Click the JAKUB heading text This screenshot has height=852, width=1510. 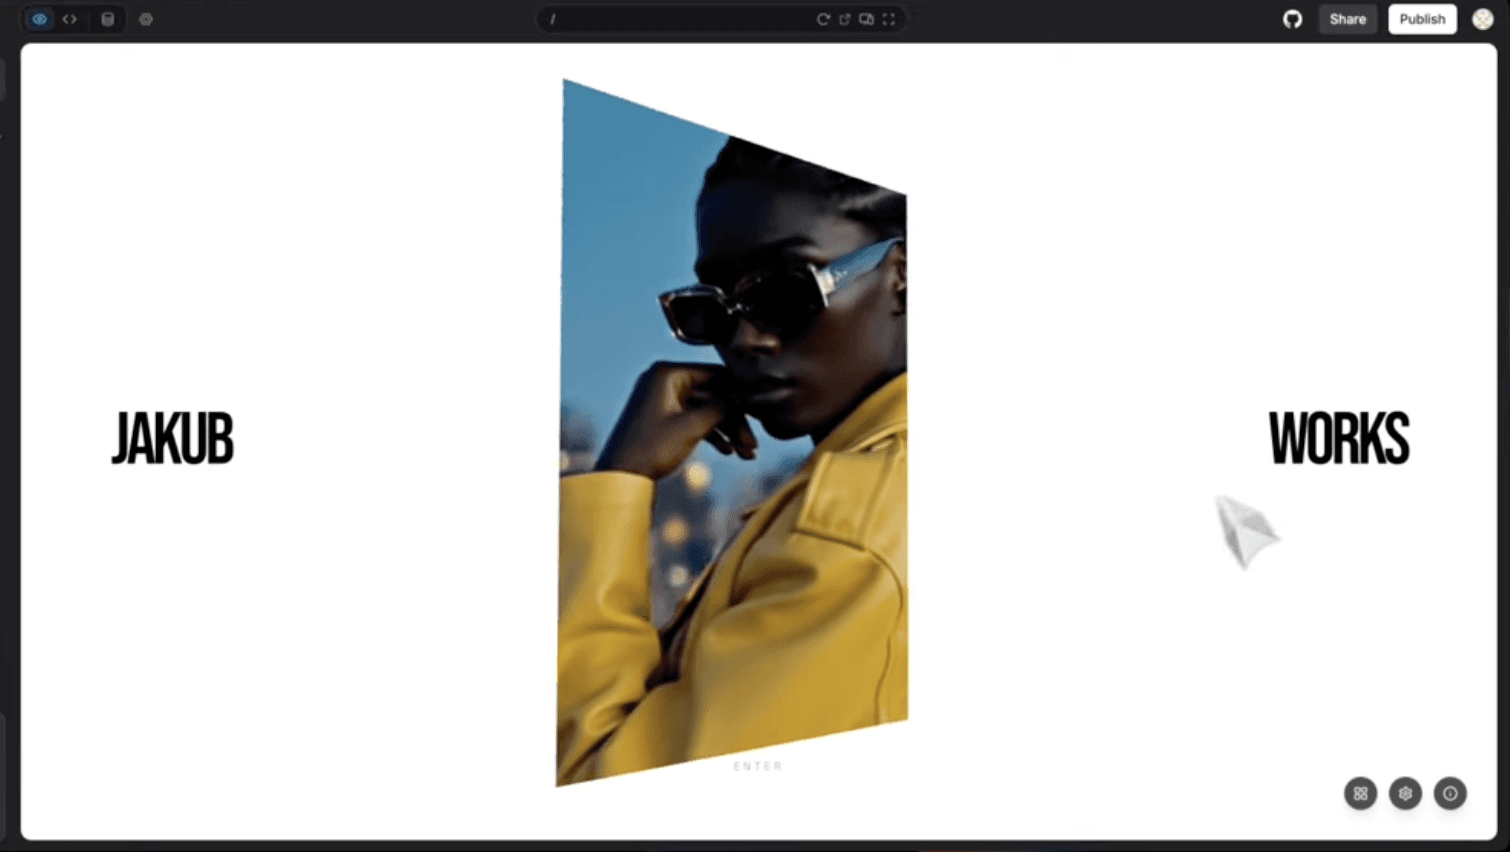(172, 438)
